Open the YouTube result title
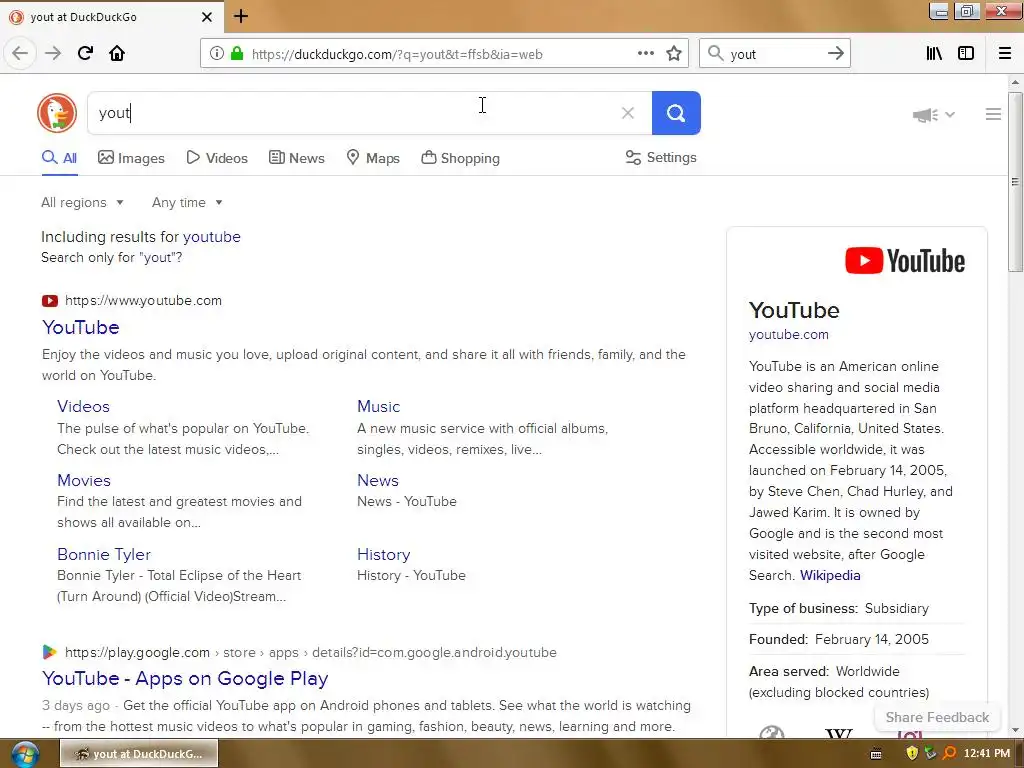The width and height of the screenshot is (1024, 768). tap(81, 327)
